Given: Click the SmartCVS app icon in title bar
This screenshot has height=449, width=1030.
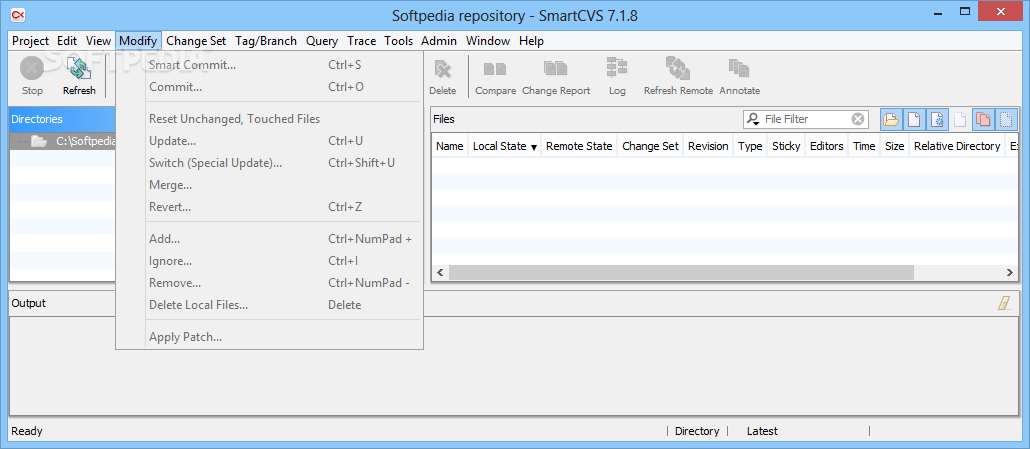Looking at the screenshot, I should 18,14.
